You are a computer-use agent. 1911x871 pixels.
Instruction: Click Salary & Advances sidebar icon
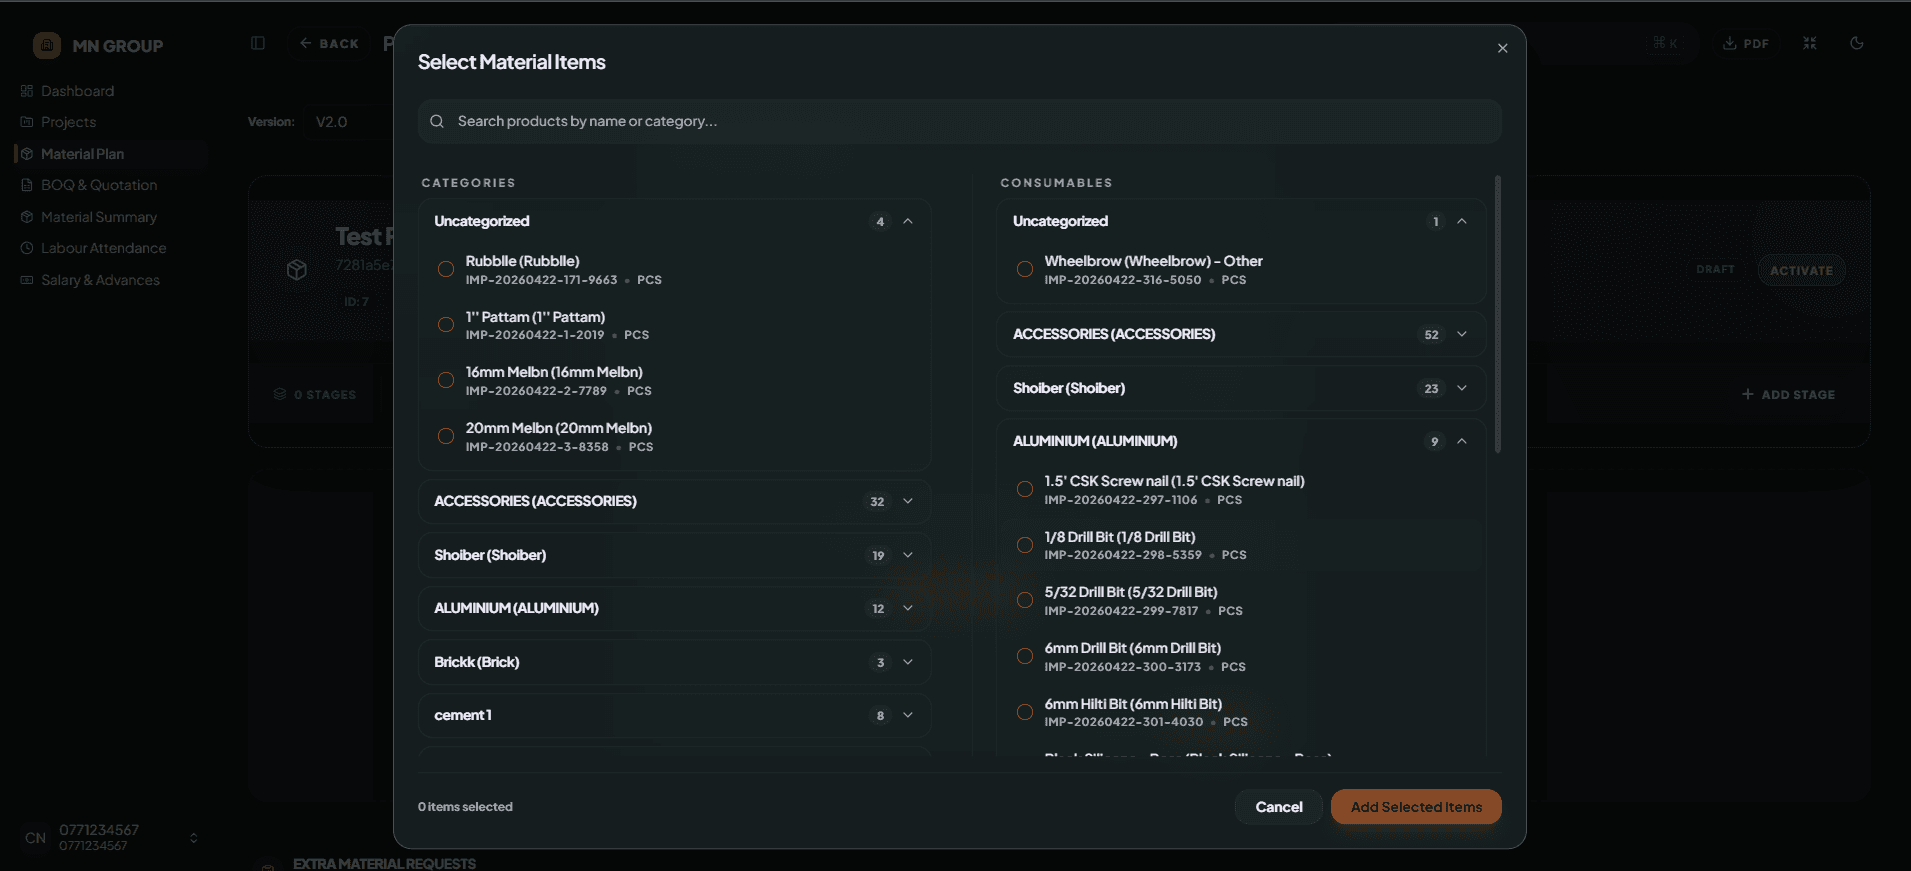point(27,280)
